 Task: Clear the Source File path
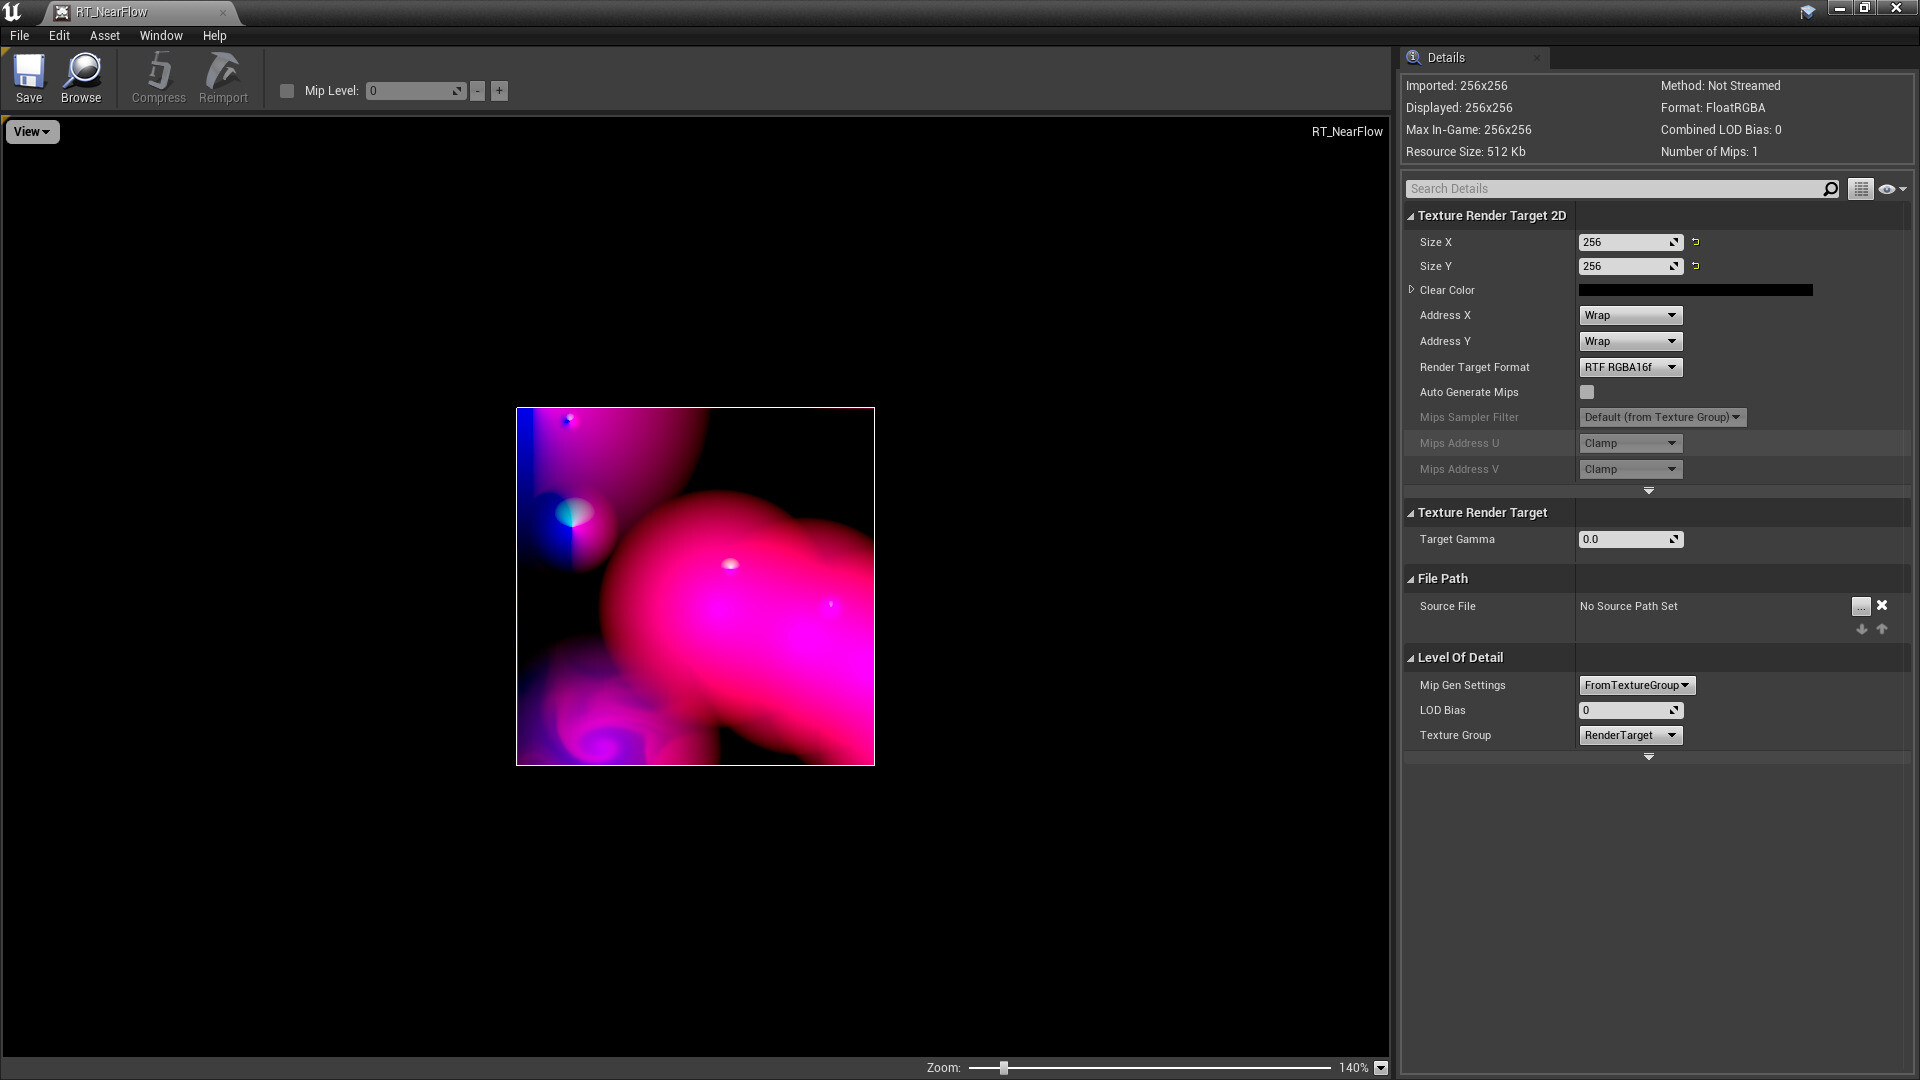point(1882,606)
